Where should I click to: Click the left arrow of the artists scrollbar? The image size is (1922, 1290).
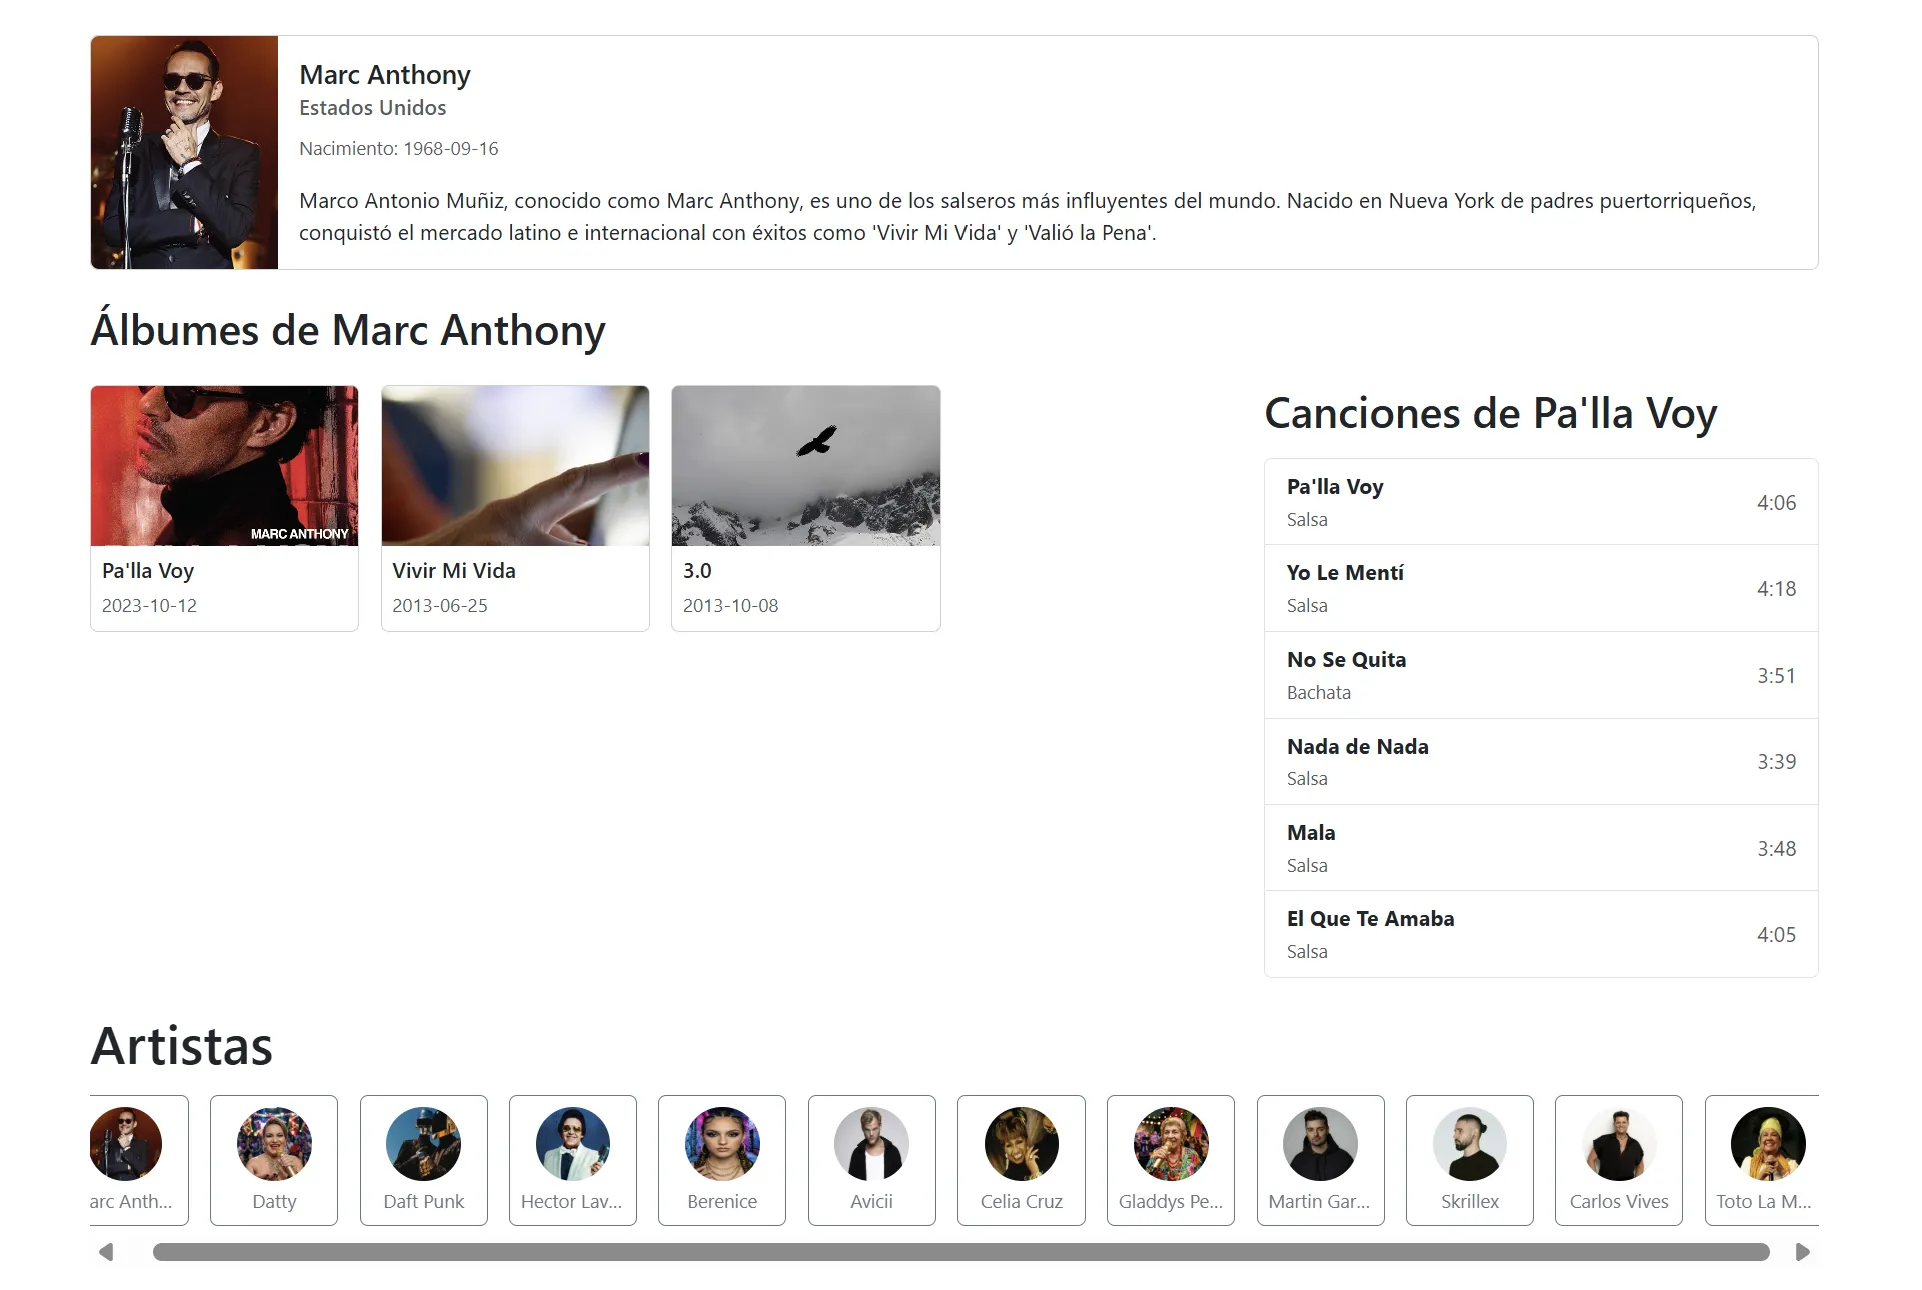tap(106, 1252)
